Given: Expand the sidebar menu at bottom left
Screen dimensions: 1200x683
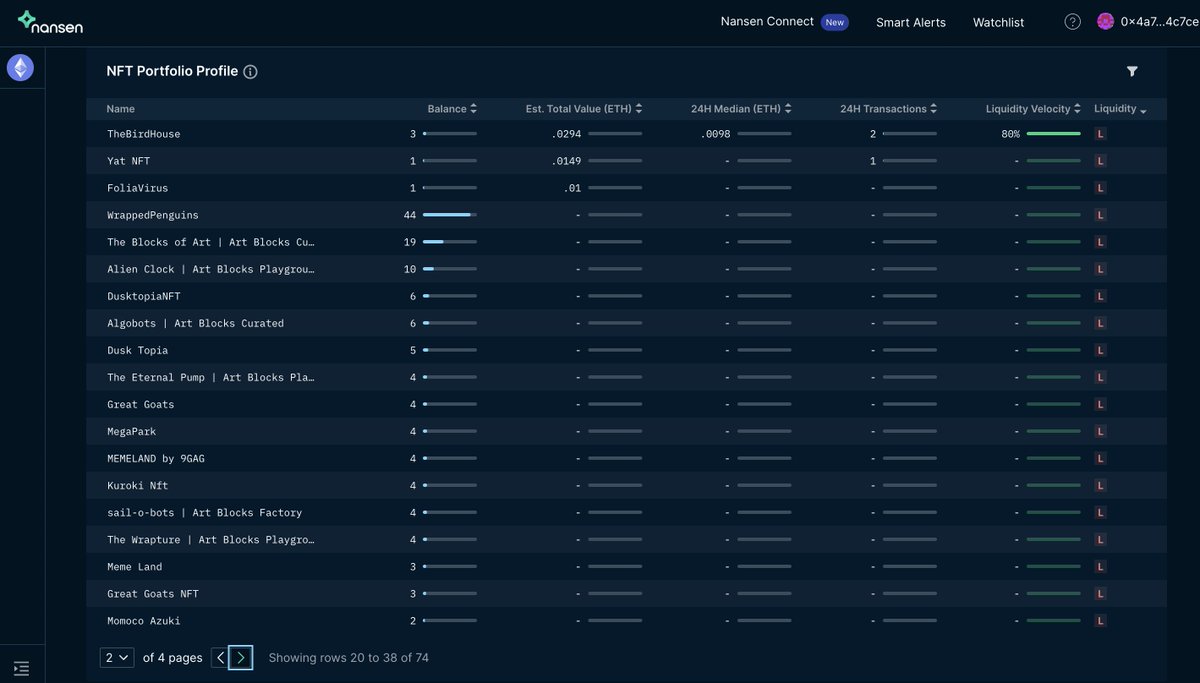Looking at the screenshot, I should coord(21,668).
